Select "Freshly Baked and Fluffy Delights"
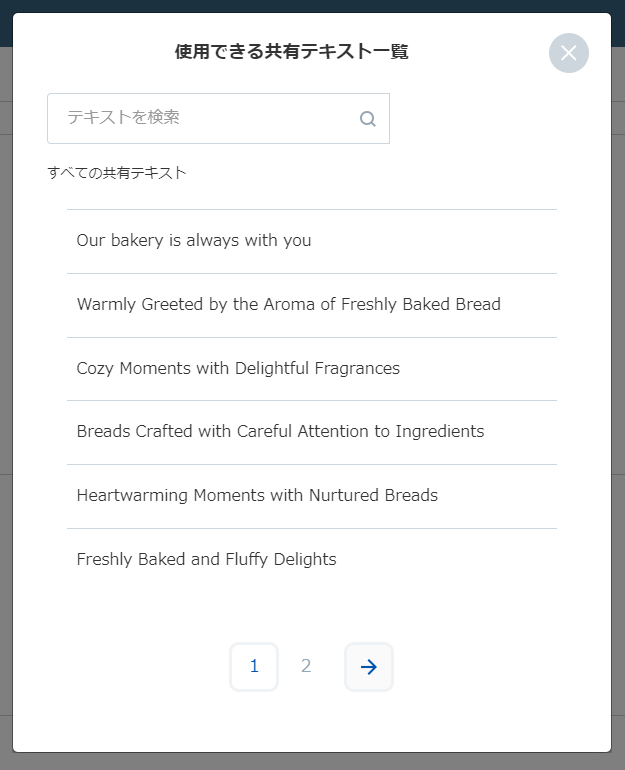The height and width of the screenshot is (770, 625). (206, 560)
